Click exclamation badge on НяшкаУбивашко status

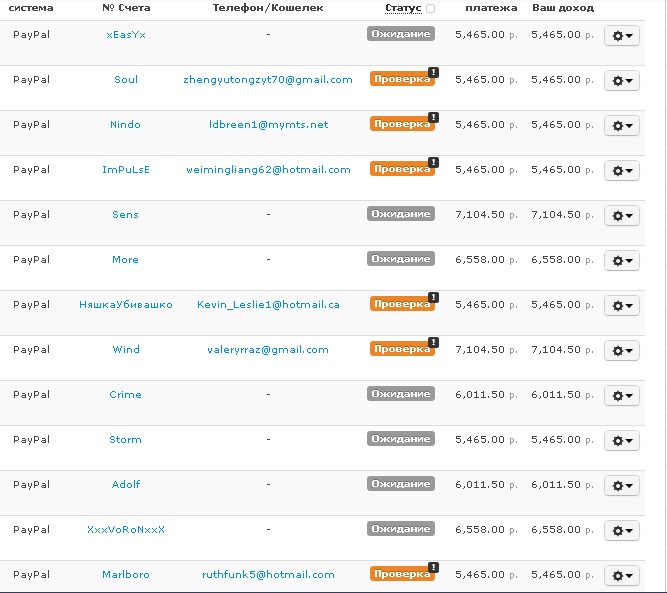pos(433,297)
